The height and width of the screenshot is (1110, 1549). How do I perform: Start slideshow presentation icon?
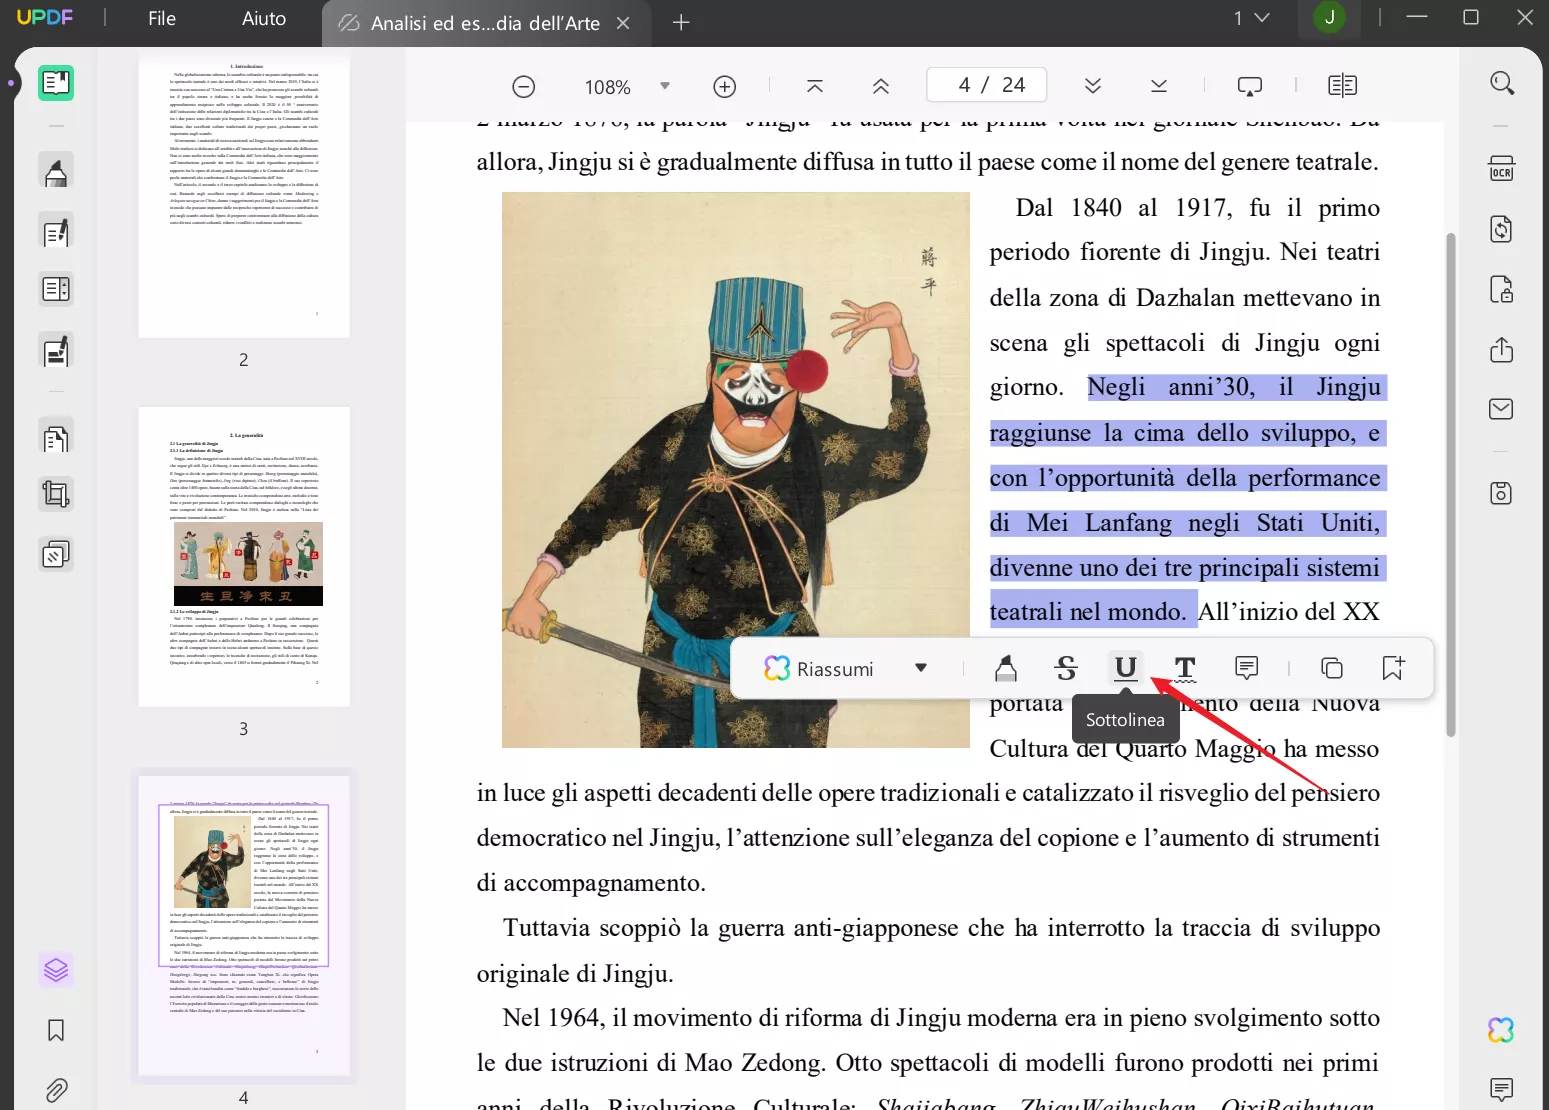point(1250,87)
